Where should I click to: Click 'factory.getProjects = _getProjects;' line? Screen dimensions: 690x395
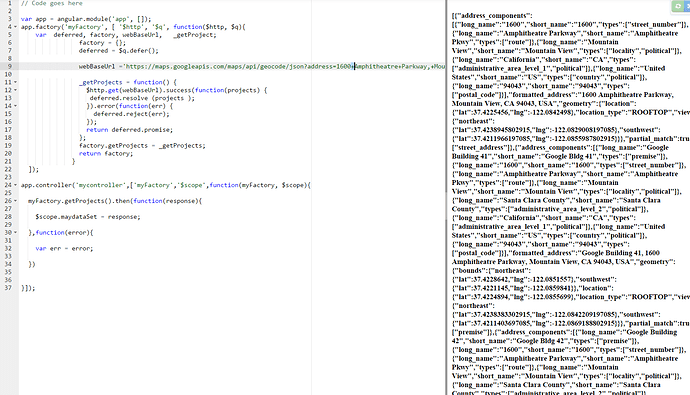click(x=142, y=146)
